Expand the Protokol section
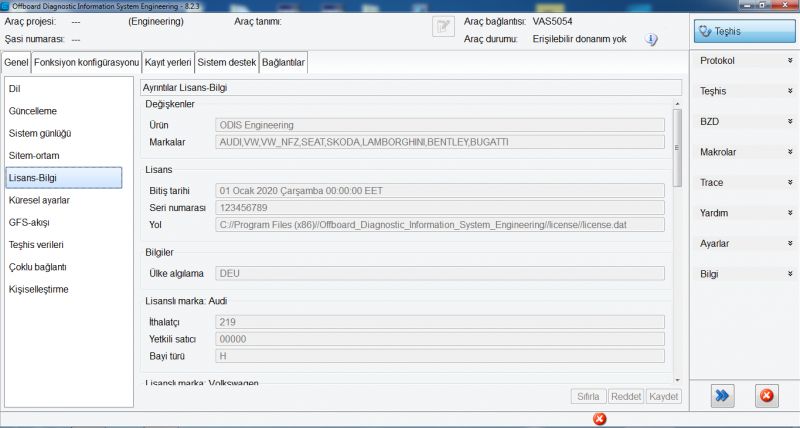Screen dimensions: 800x428 [x=743, y=61]
